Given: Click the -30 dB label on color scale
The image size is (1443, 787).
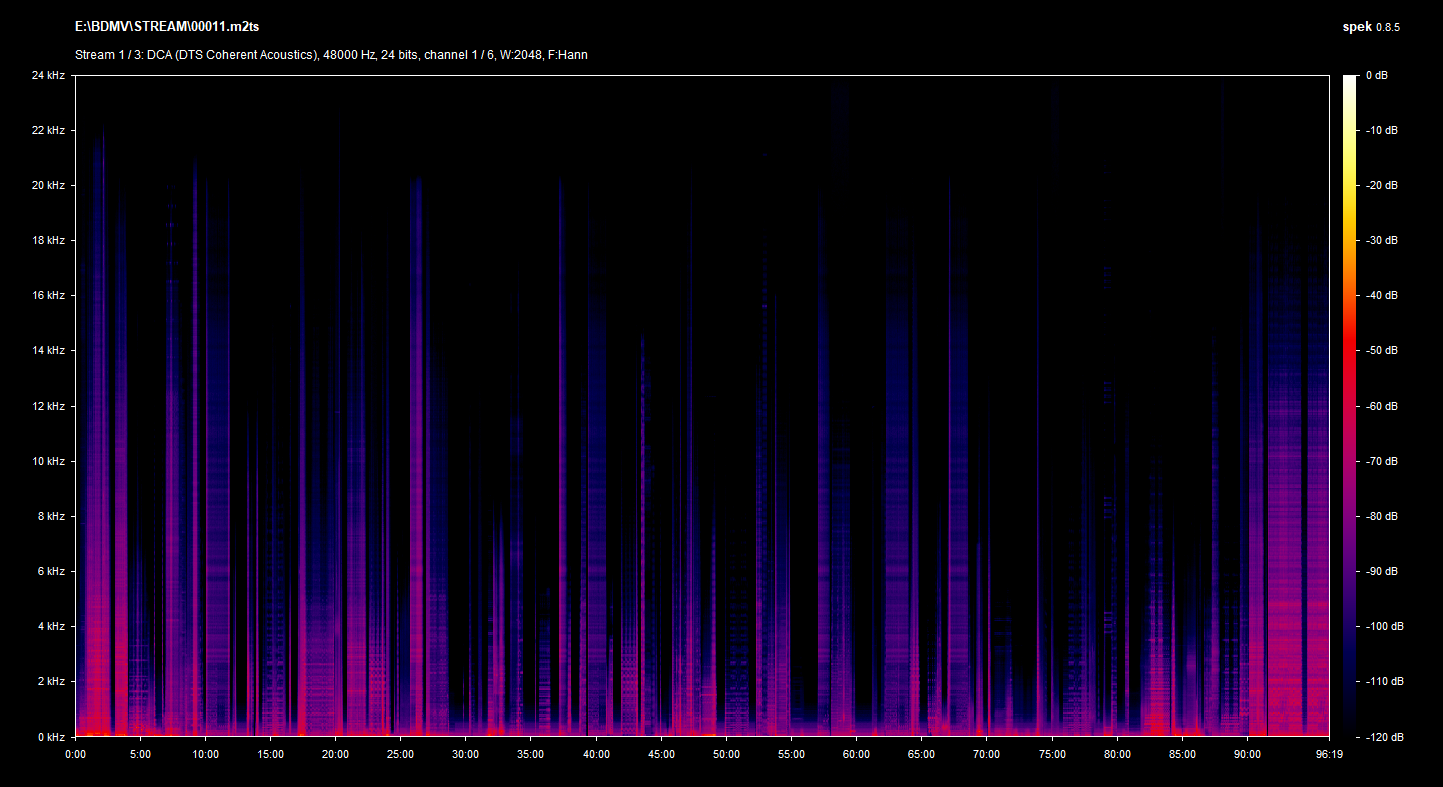Looking at the screenshot, I should pyautogui.click(x=1382, y=240).
